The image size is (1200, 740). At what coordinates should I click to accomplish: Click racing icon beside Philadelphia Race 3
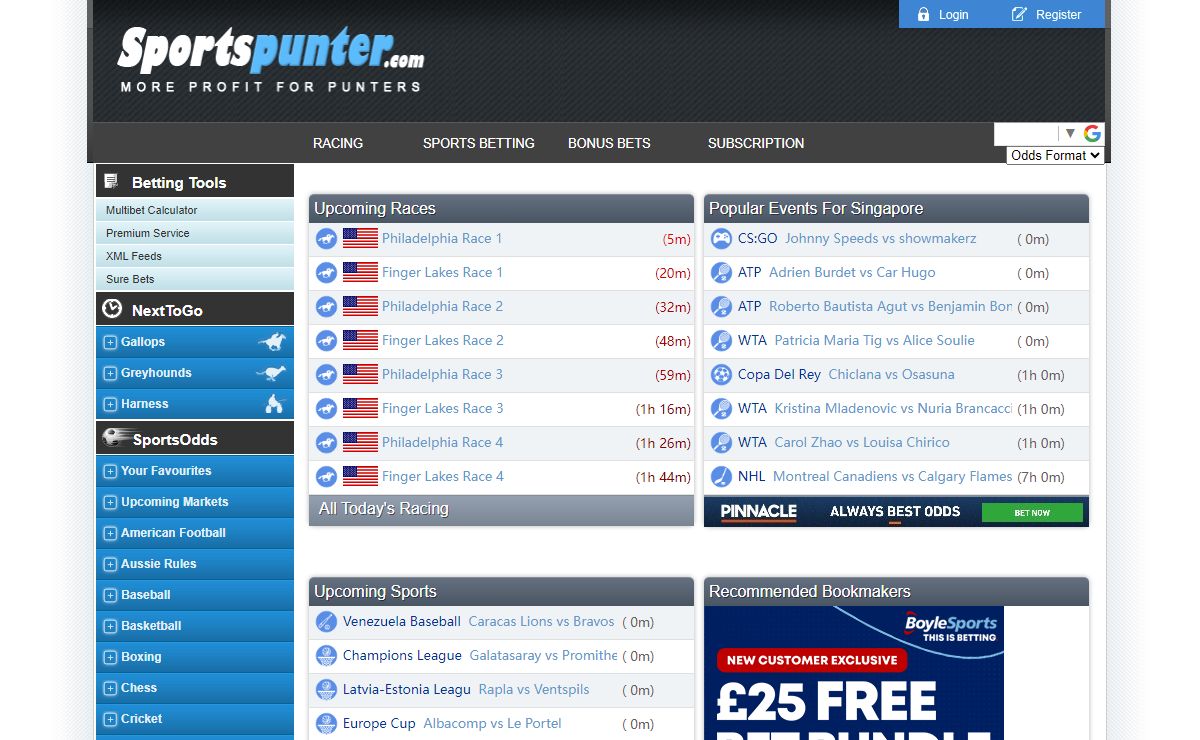click(326, 375)
